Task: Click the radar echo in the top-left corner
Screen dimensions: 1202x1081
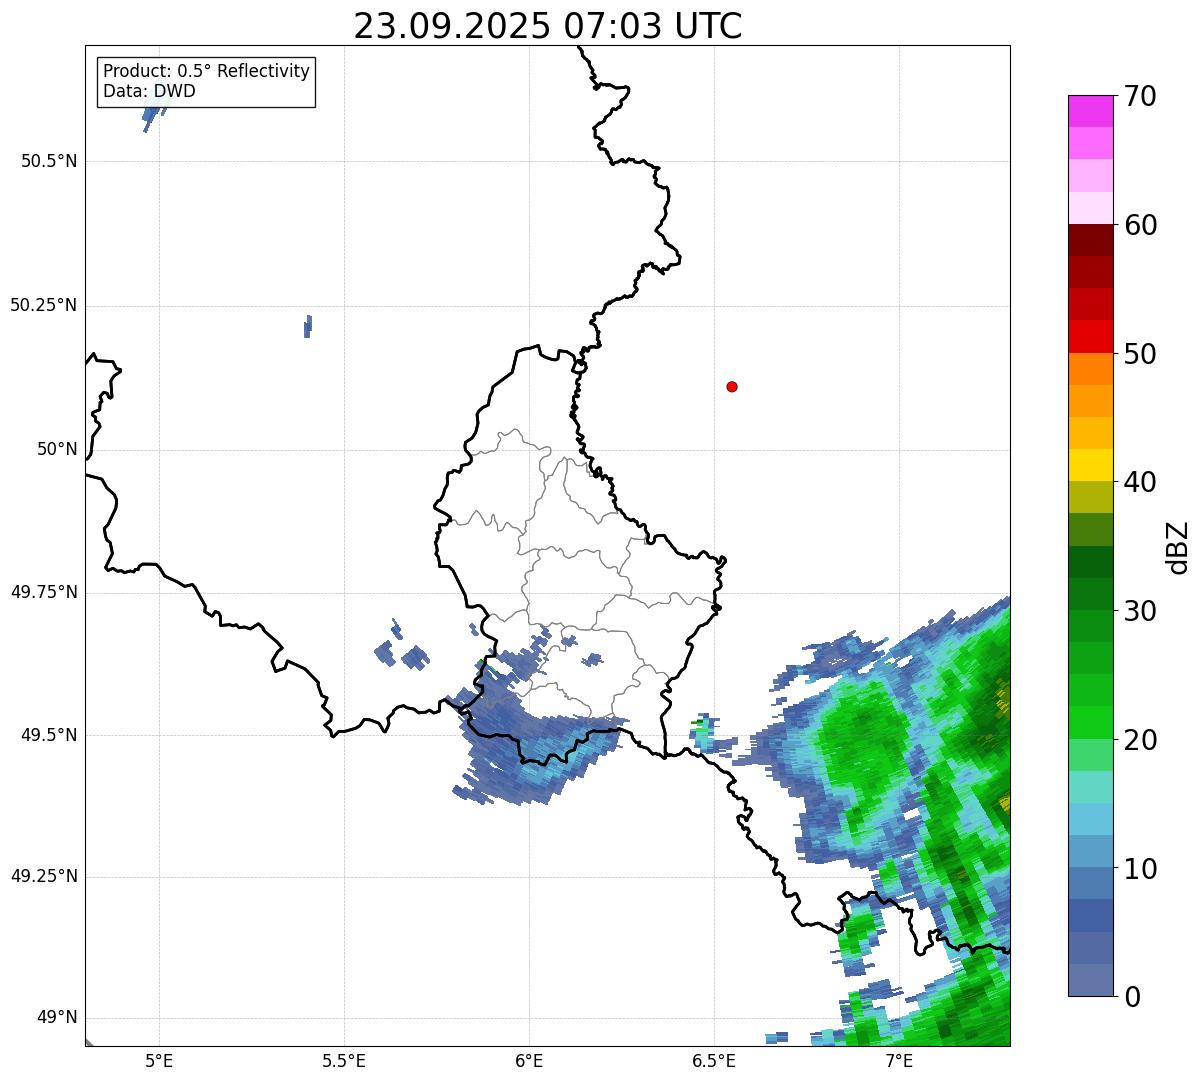Action: pos(153,114)
